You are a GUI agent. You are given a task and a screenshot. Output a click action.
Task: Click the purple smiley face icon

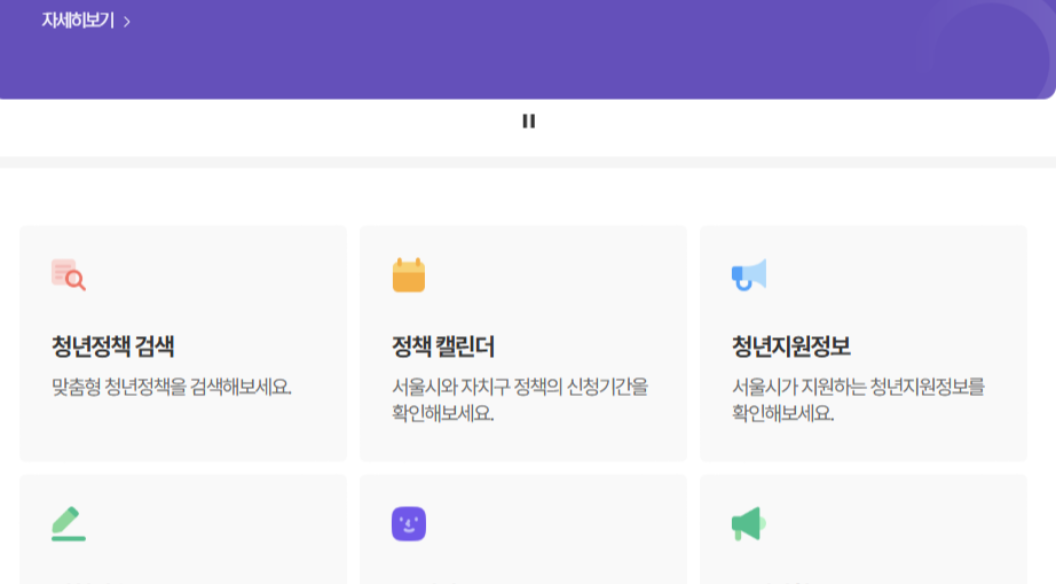409,524
